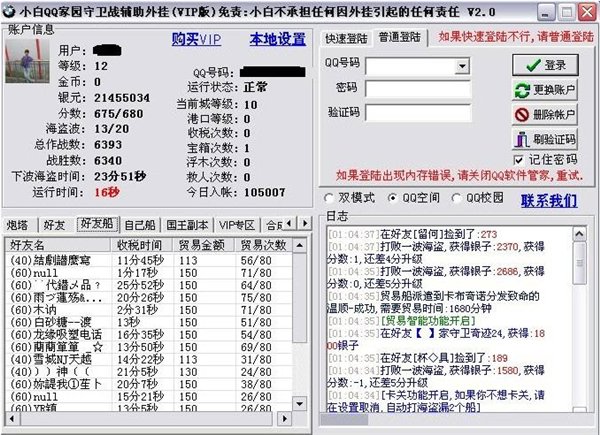Select friend row (60)妳諟我①荎卜
The image size is (600, 435).
149,384
